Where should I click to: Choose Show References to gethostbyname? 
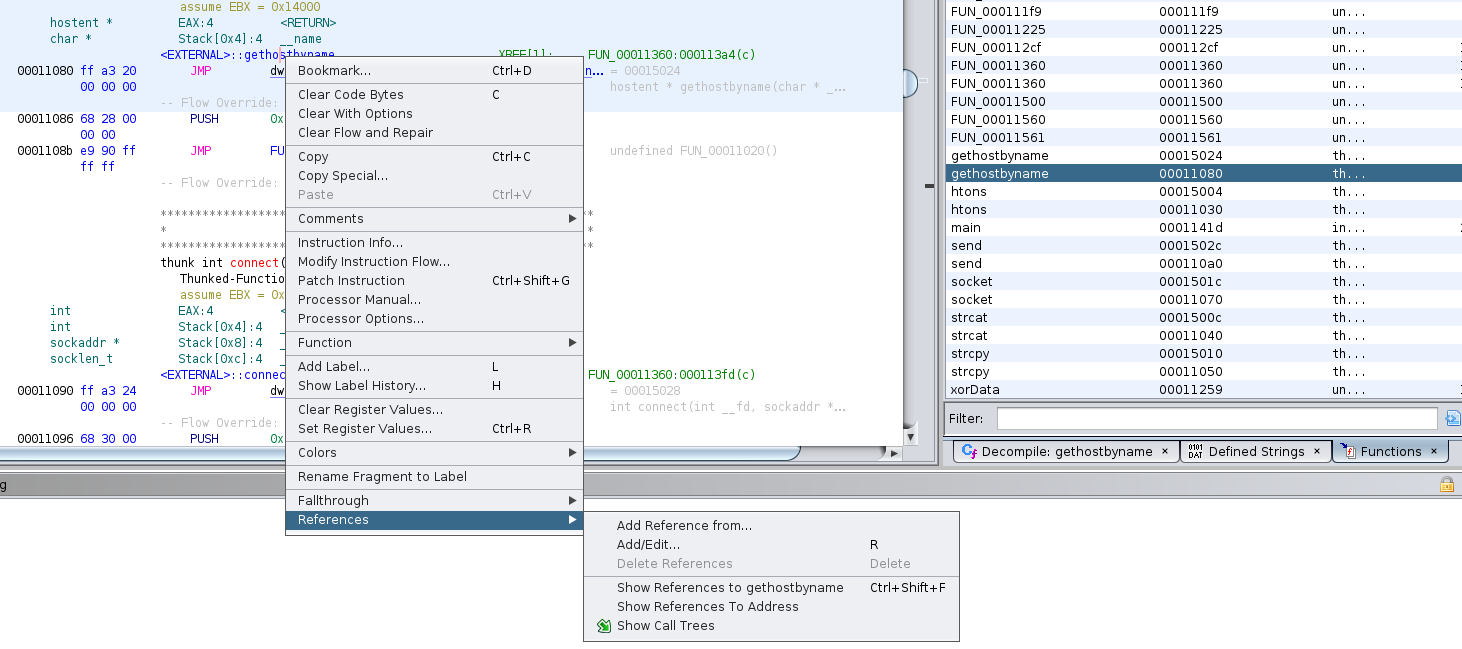pyautogui.click(x=730, y=588)
